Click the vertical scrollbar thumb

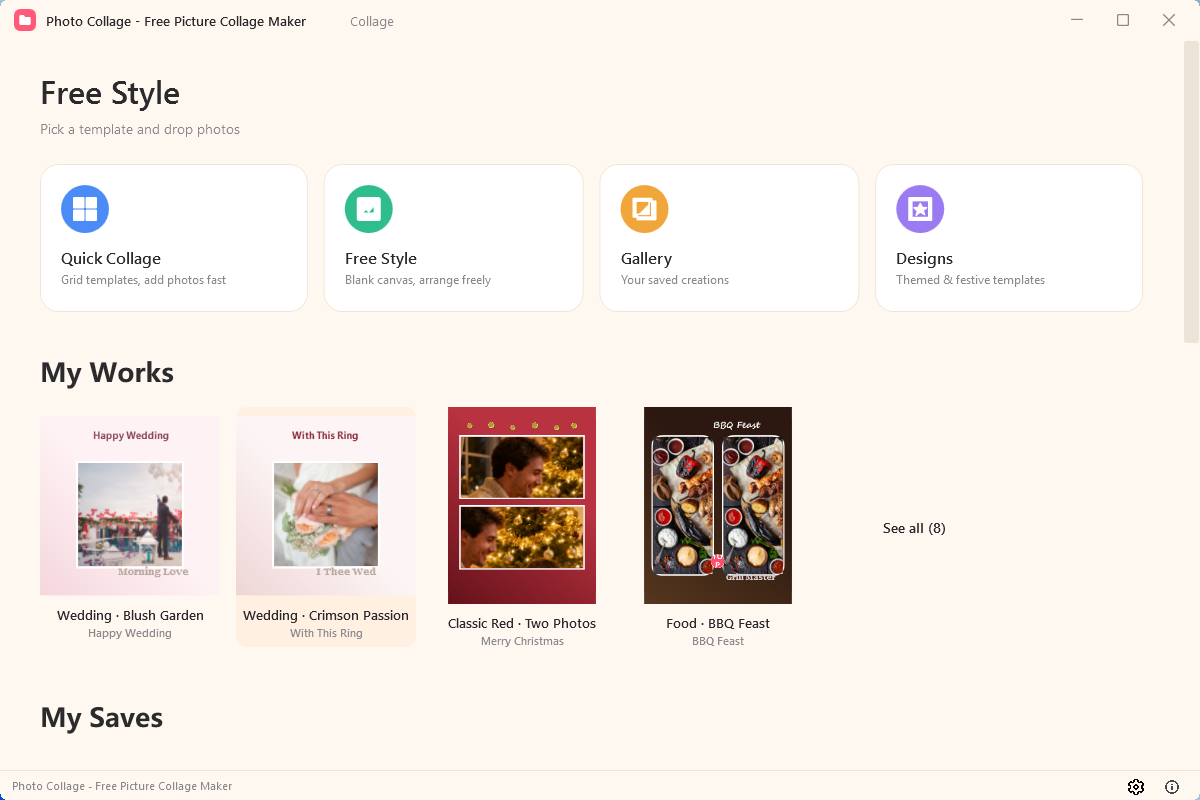tap(1191, 192)
